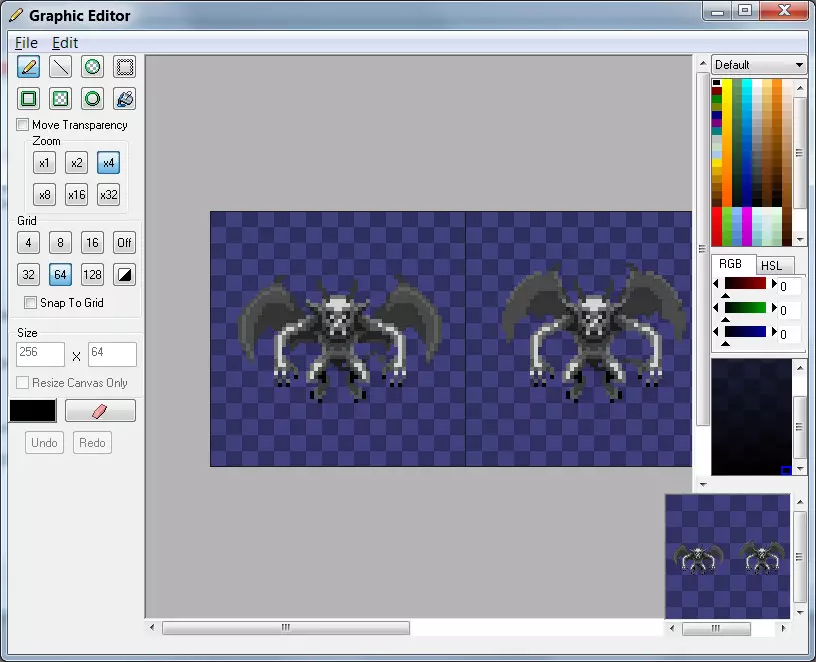Click the eraser button
This screenshot has height=662, width=816.
[100, 411]
